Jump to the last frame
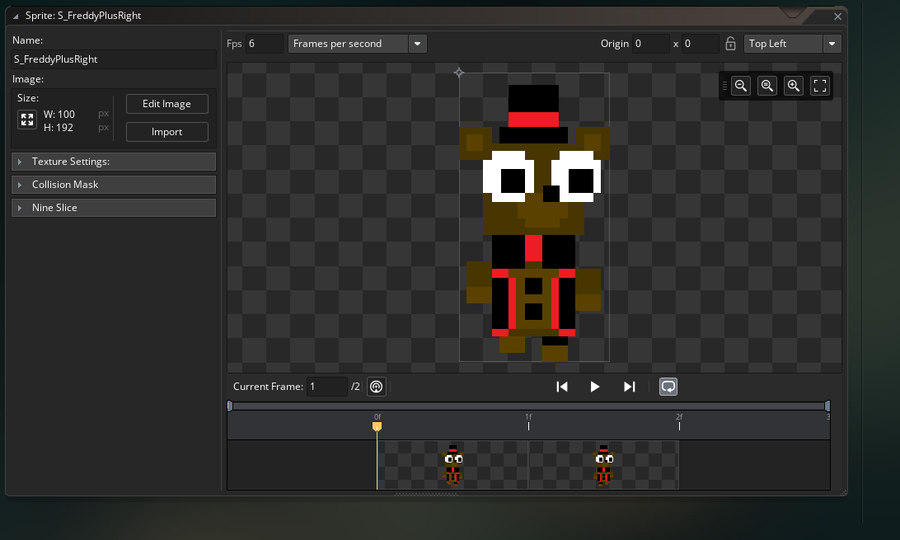 pyautogui.click(x=629, y=387)
